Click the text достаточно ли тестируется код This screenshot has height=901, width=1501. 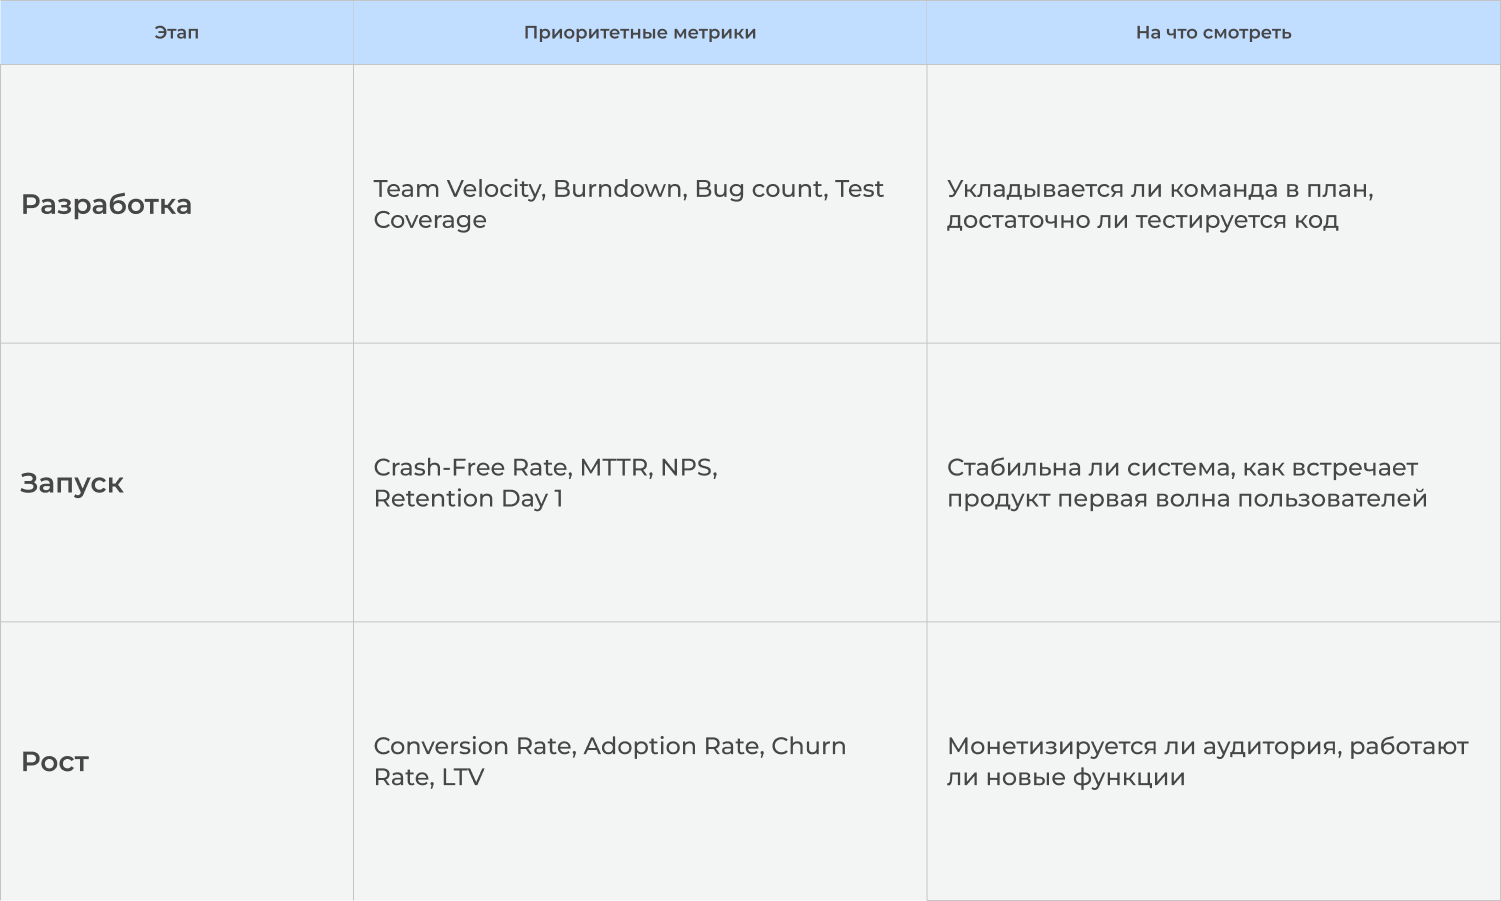1142,220
